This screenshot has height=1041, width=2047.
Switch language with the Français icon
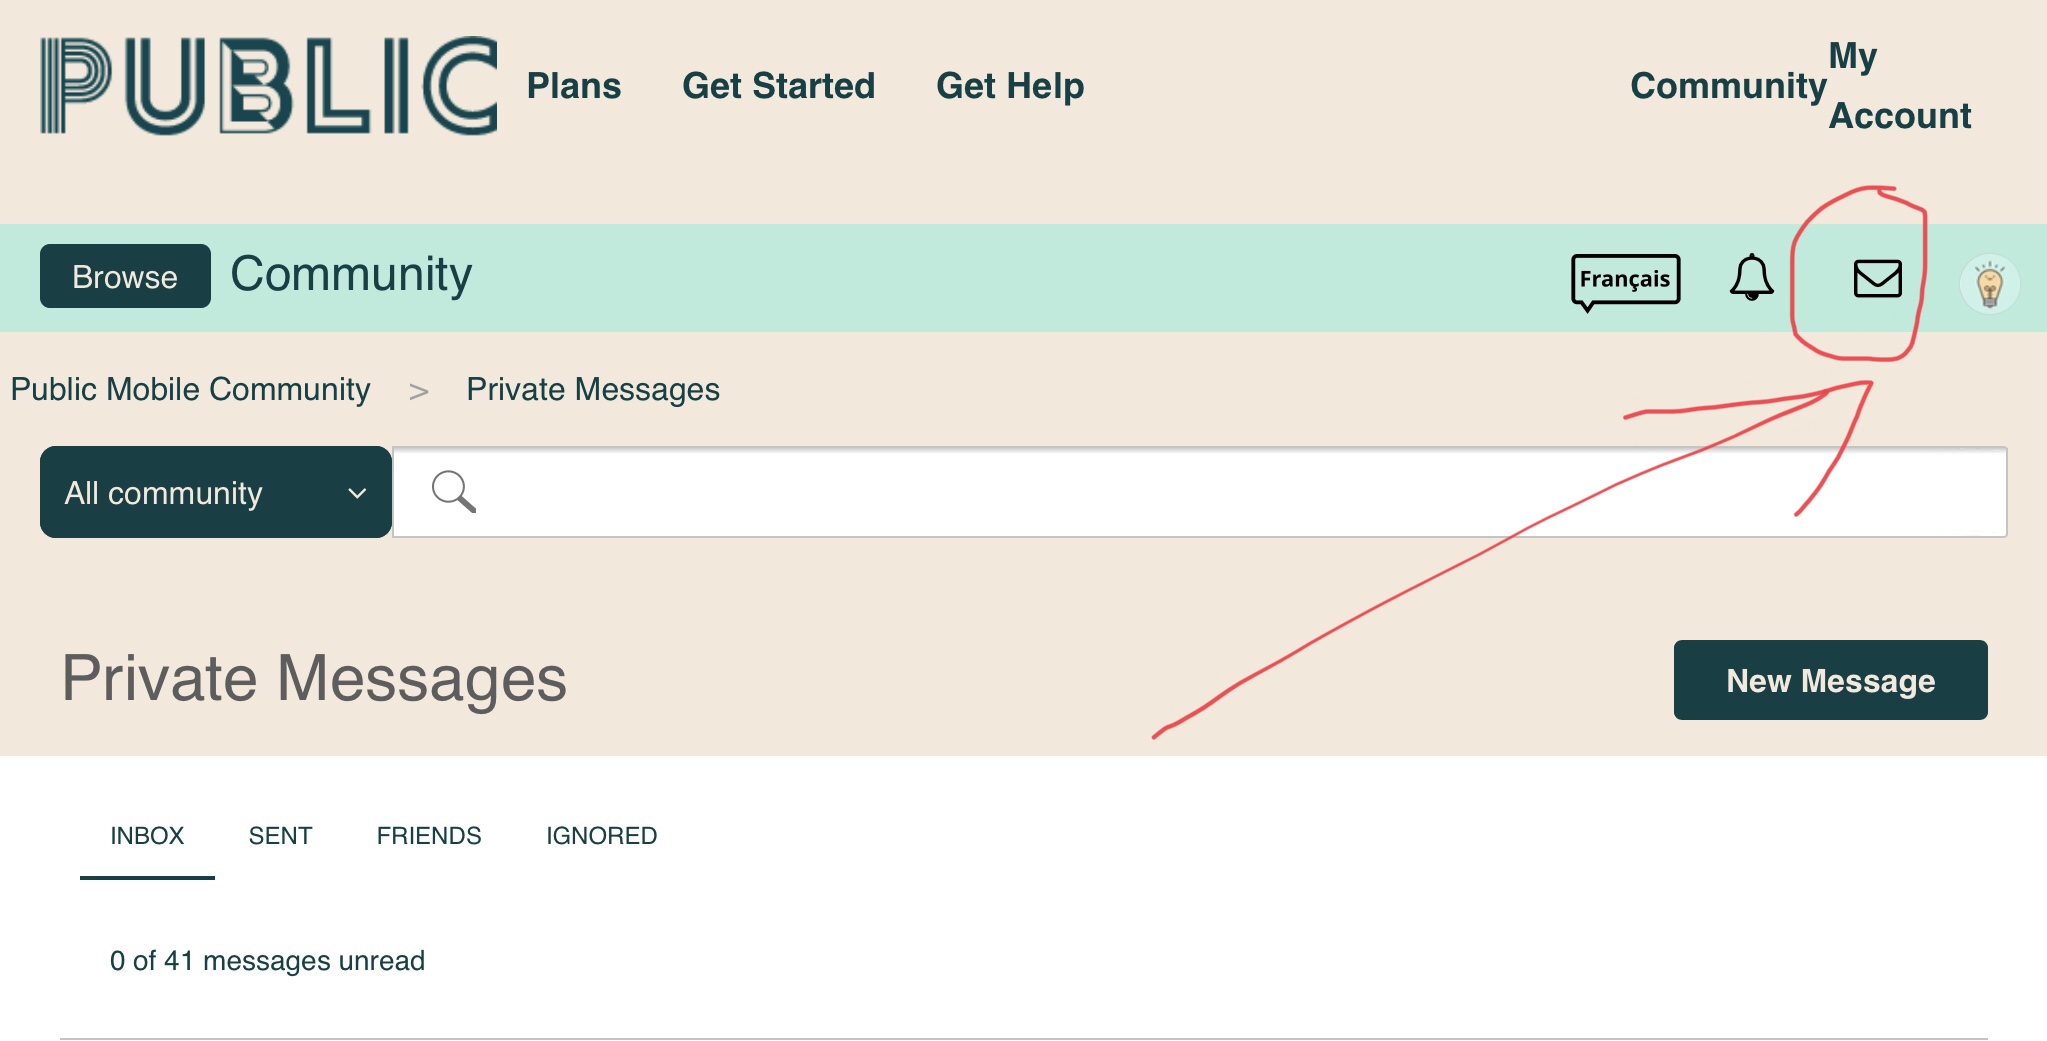(x=1625, y=279)
